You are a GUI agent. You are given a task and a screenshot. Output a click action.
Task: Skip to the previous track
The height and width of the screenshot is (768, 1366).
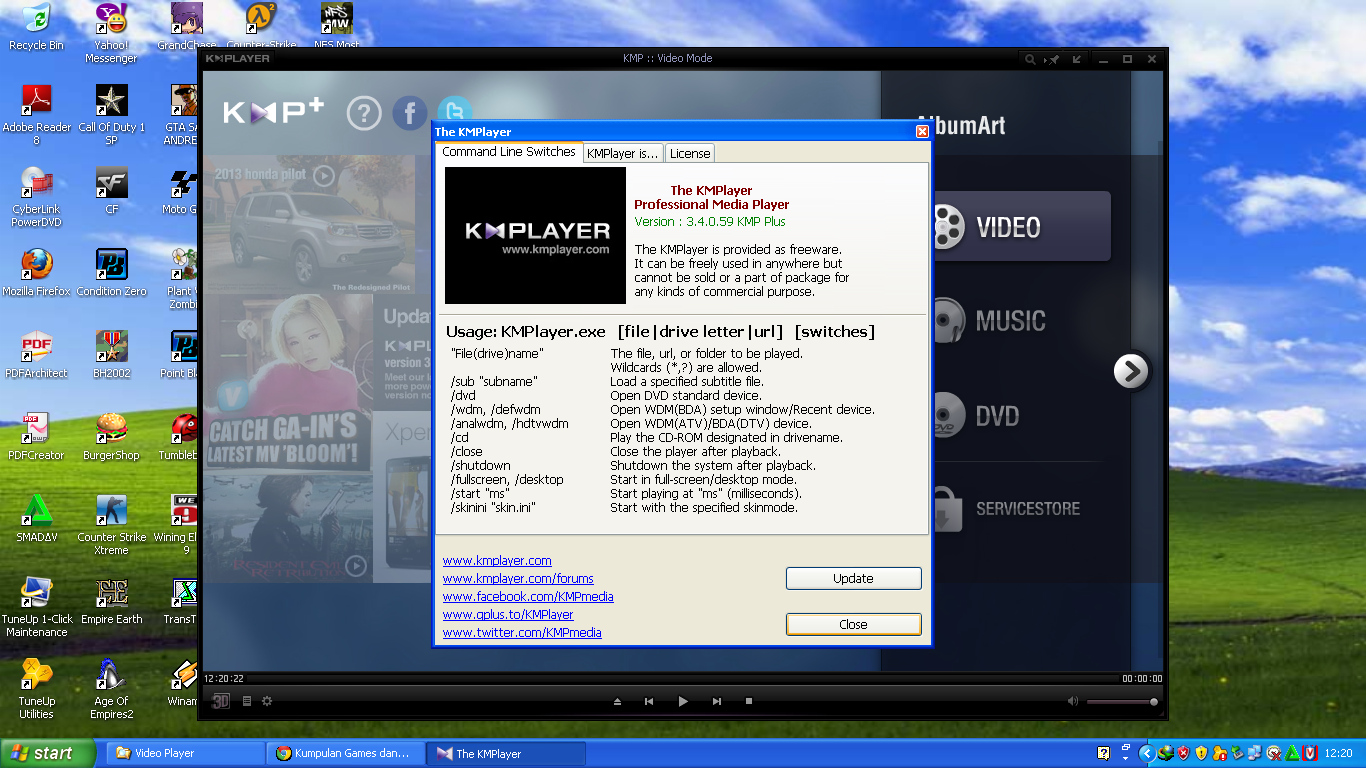pos(649,702)
